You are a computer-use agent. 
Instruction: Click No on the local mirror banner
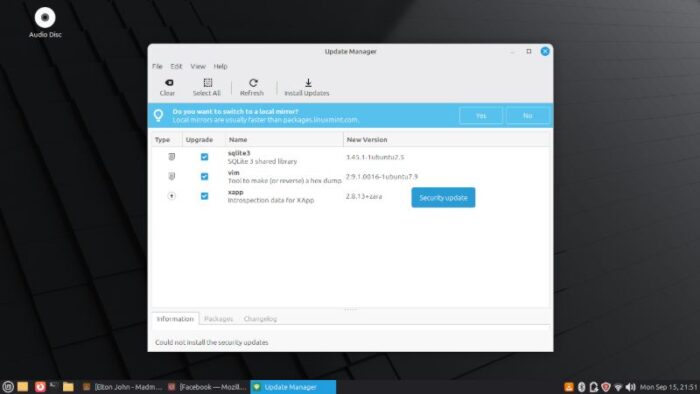click(x=528, y=116)
